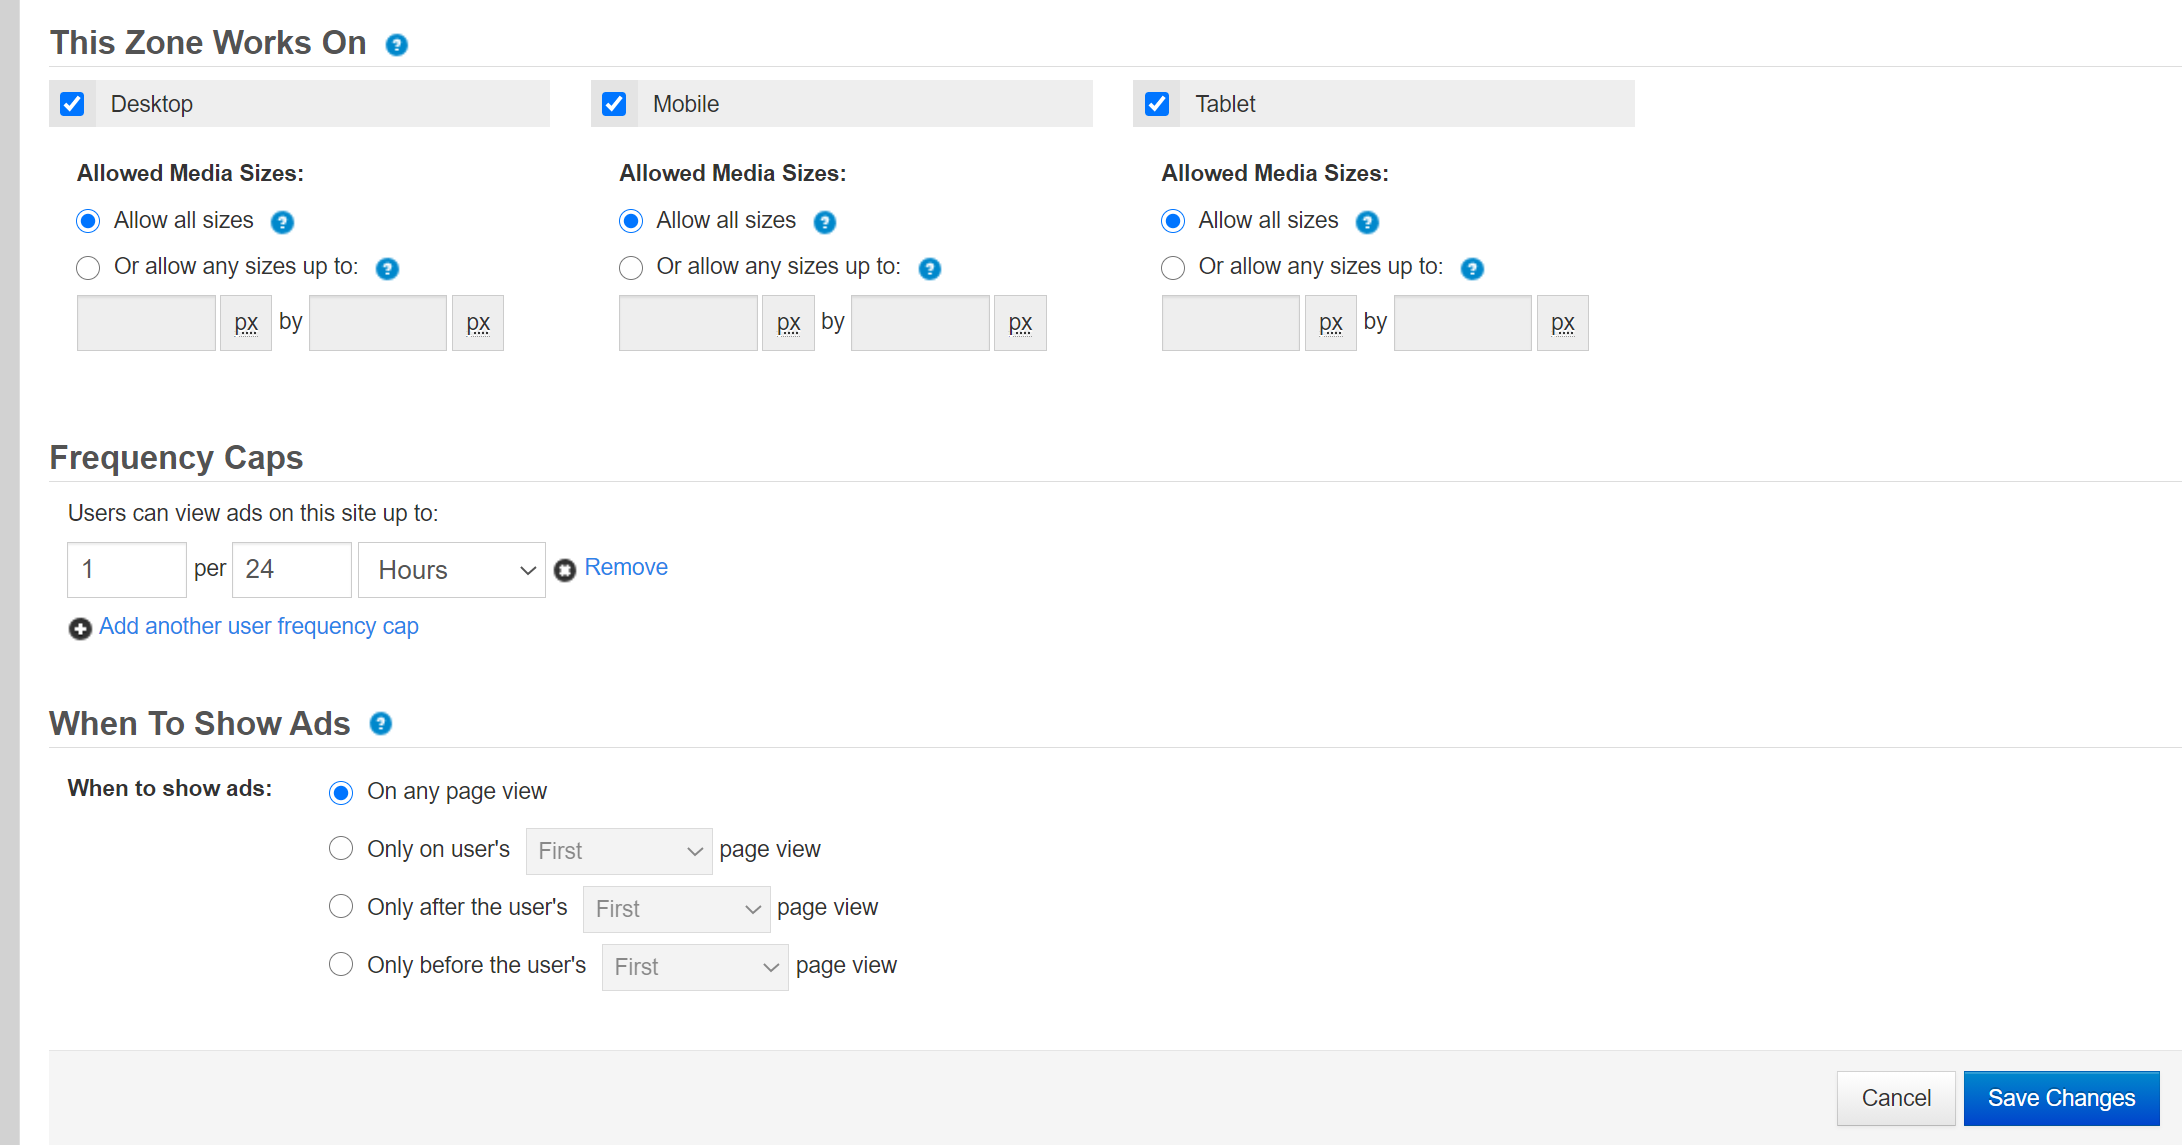
Task: Uncheck the Desktop checkbox
Action: coord(72,104)
